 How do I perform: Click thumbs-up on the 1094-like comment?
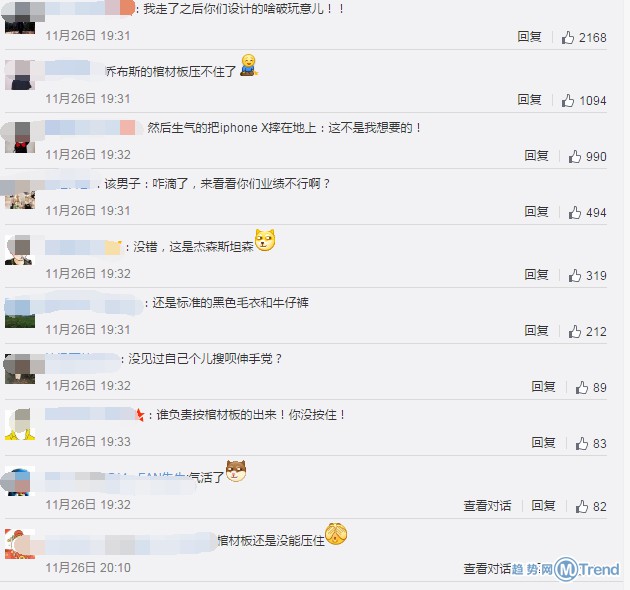click(568, 100)
